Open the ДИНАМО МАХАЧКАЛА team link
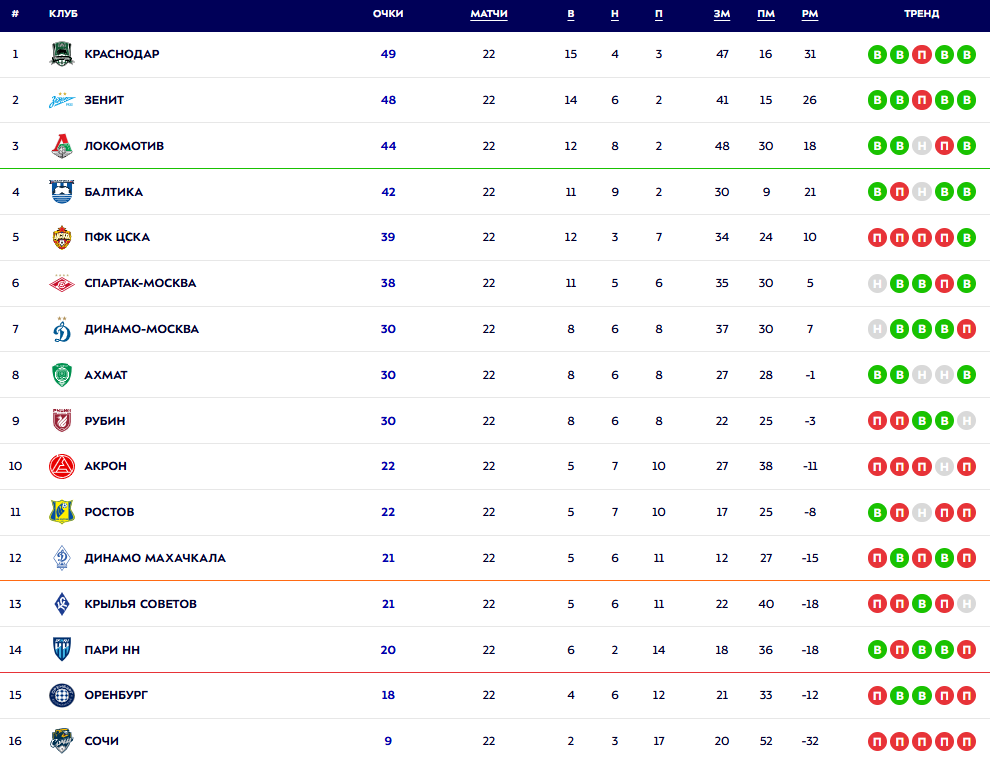The image size is (990, 762). pyautogui.click(x=155, y=558)
